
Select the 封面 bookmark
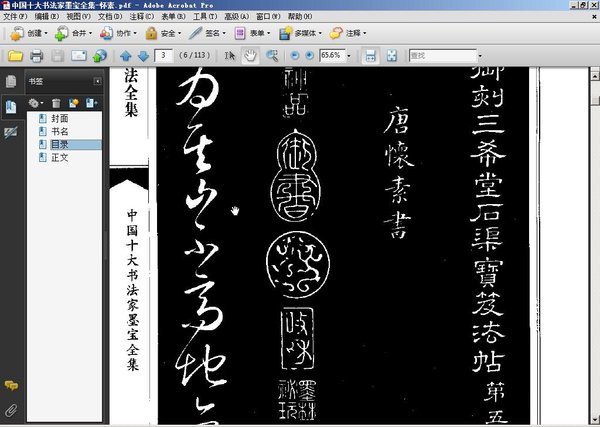coord(60,119)
